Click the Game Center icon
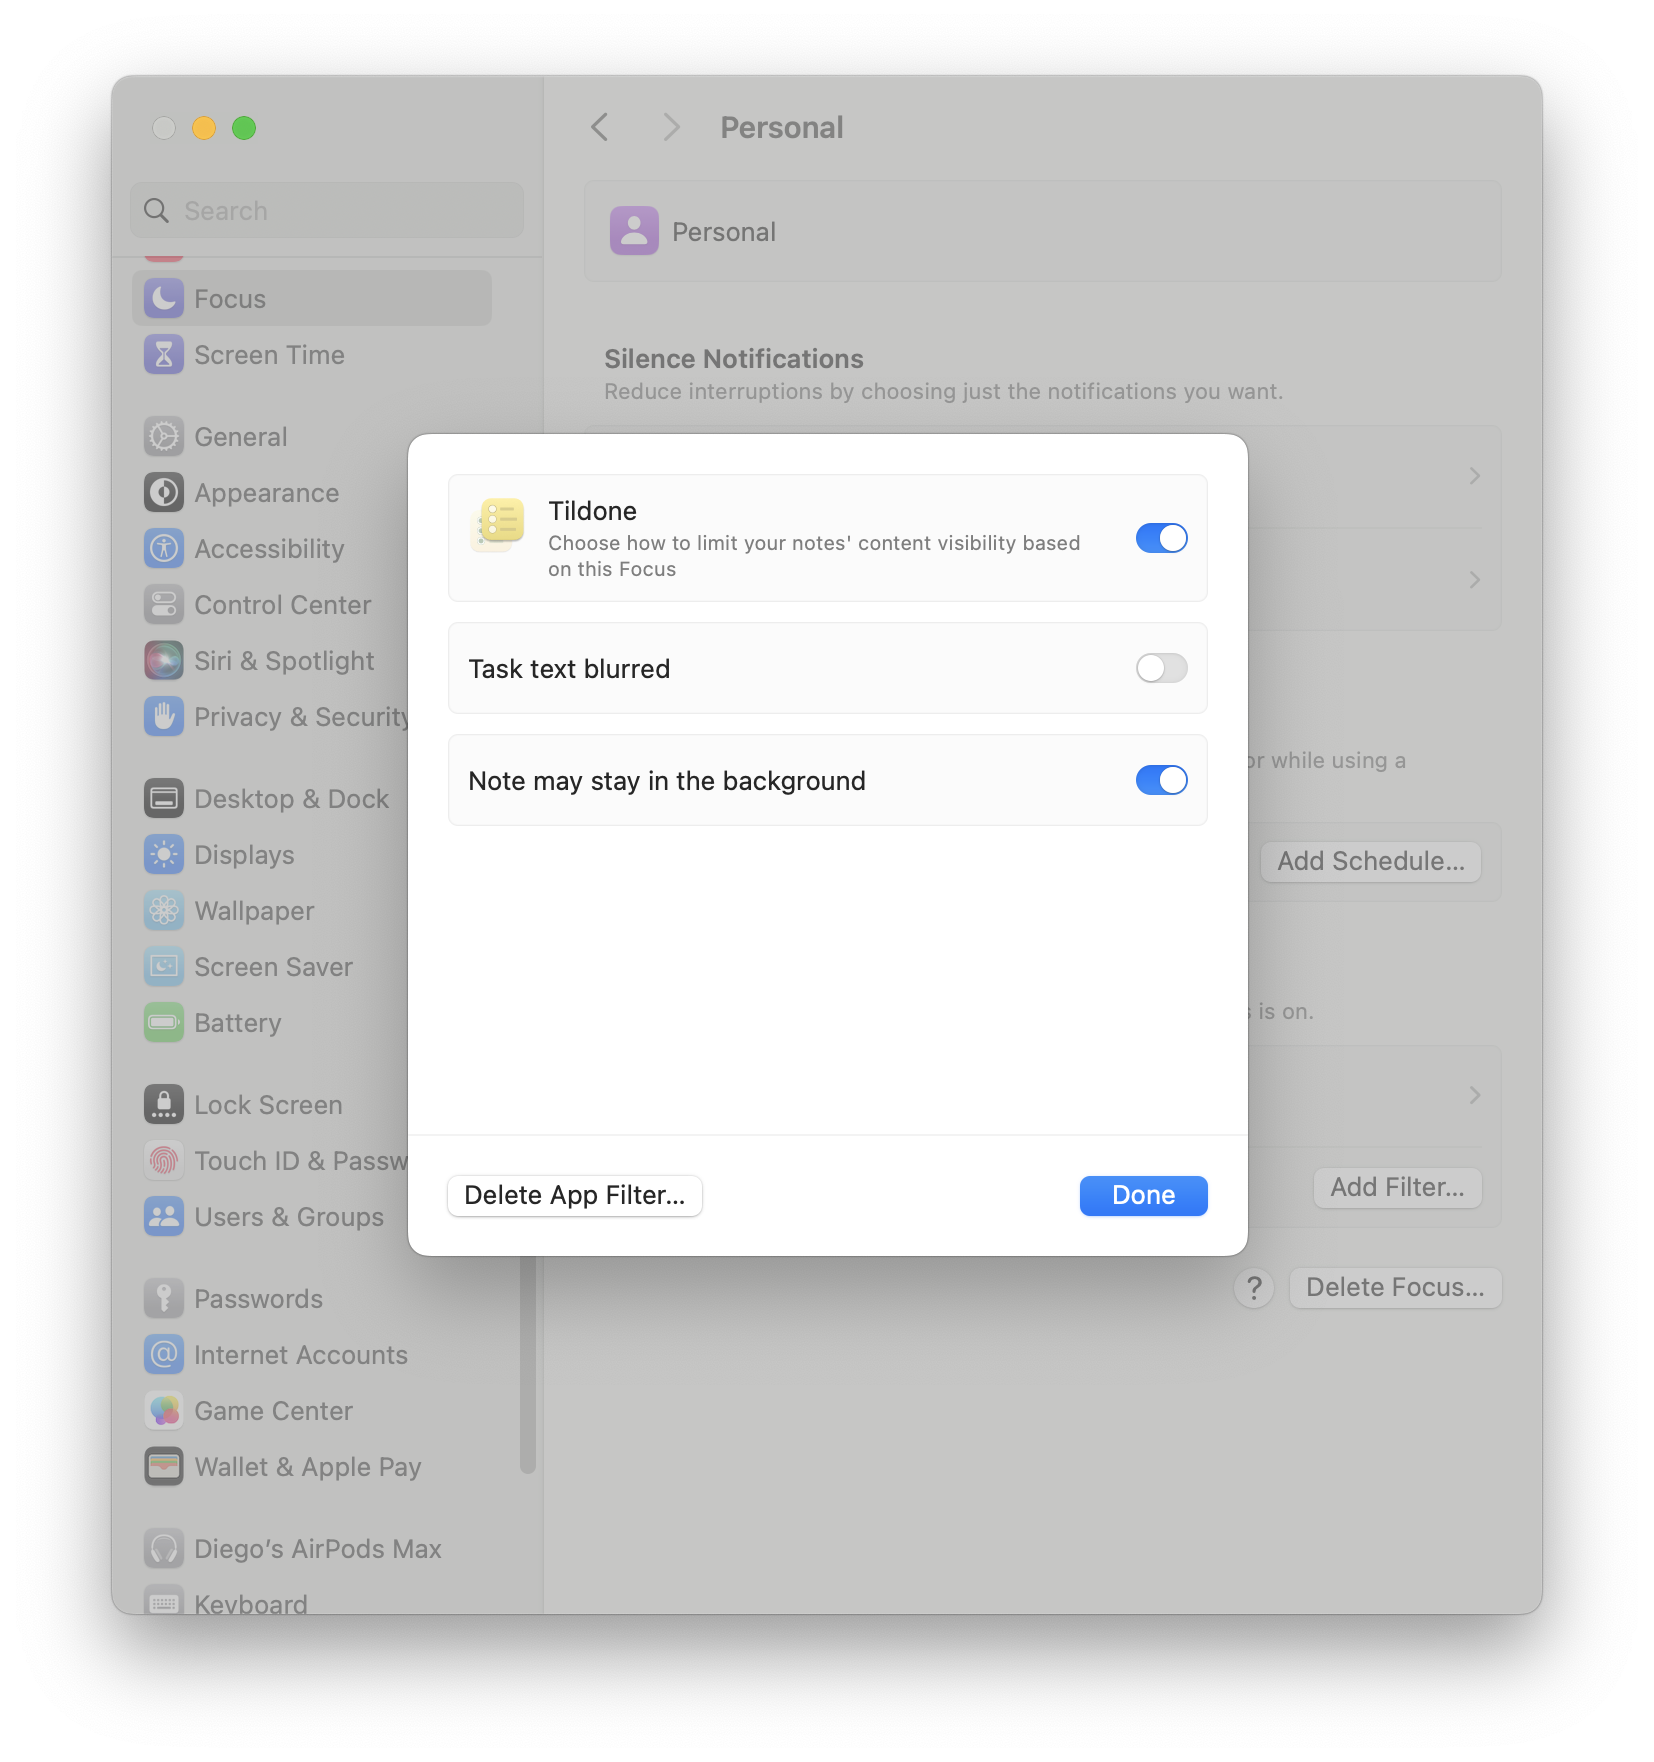Image resolution: width=1654 pixels, height=1762 pixels. [x=164, y=1411]
